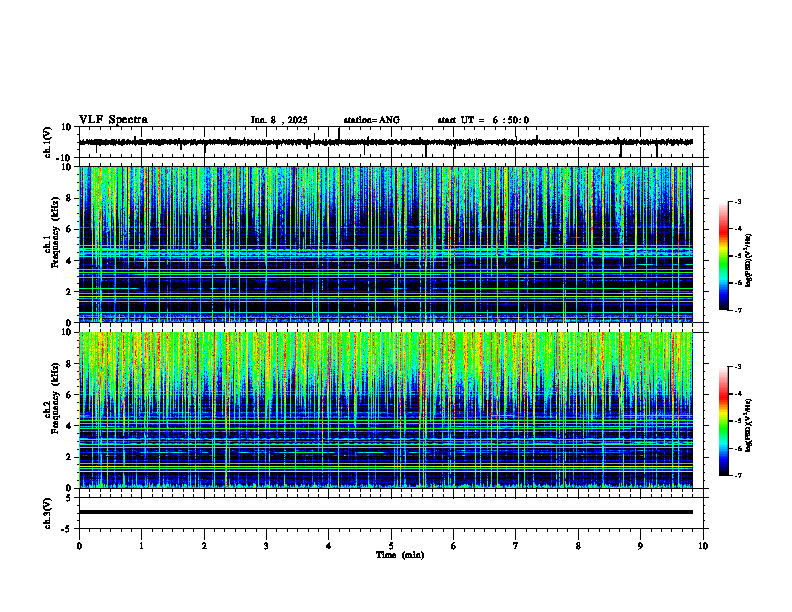Click the 'start UT = 6:50:0' header text
The image size is (792, 612).
[483, 120]
